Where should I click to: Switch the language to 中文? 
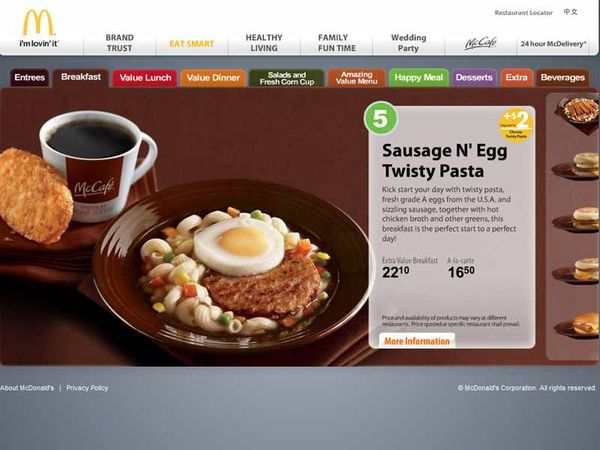(570, 12)
